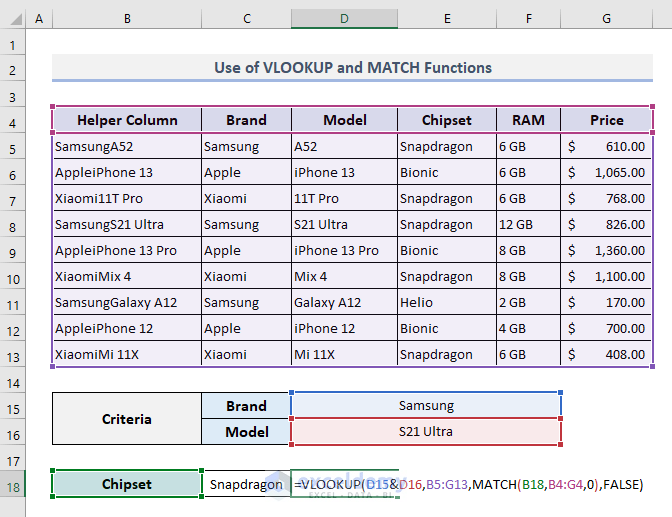Image resolution: width=672 pixels, height=517 pixels.
Task: Select cell containing 'SamsungGalaxy A12'
Action: [127, 302]
